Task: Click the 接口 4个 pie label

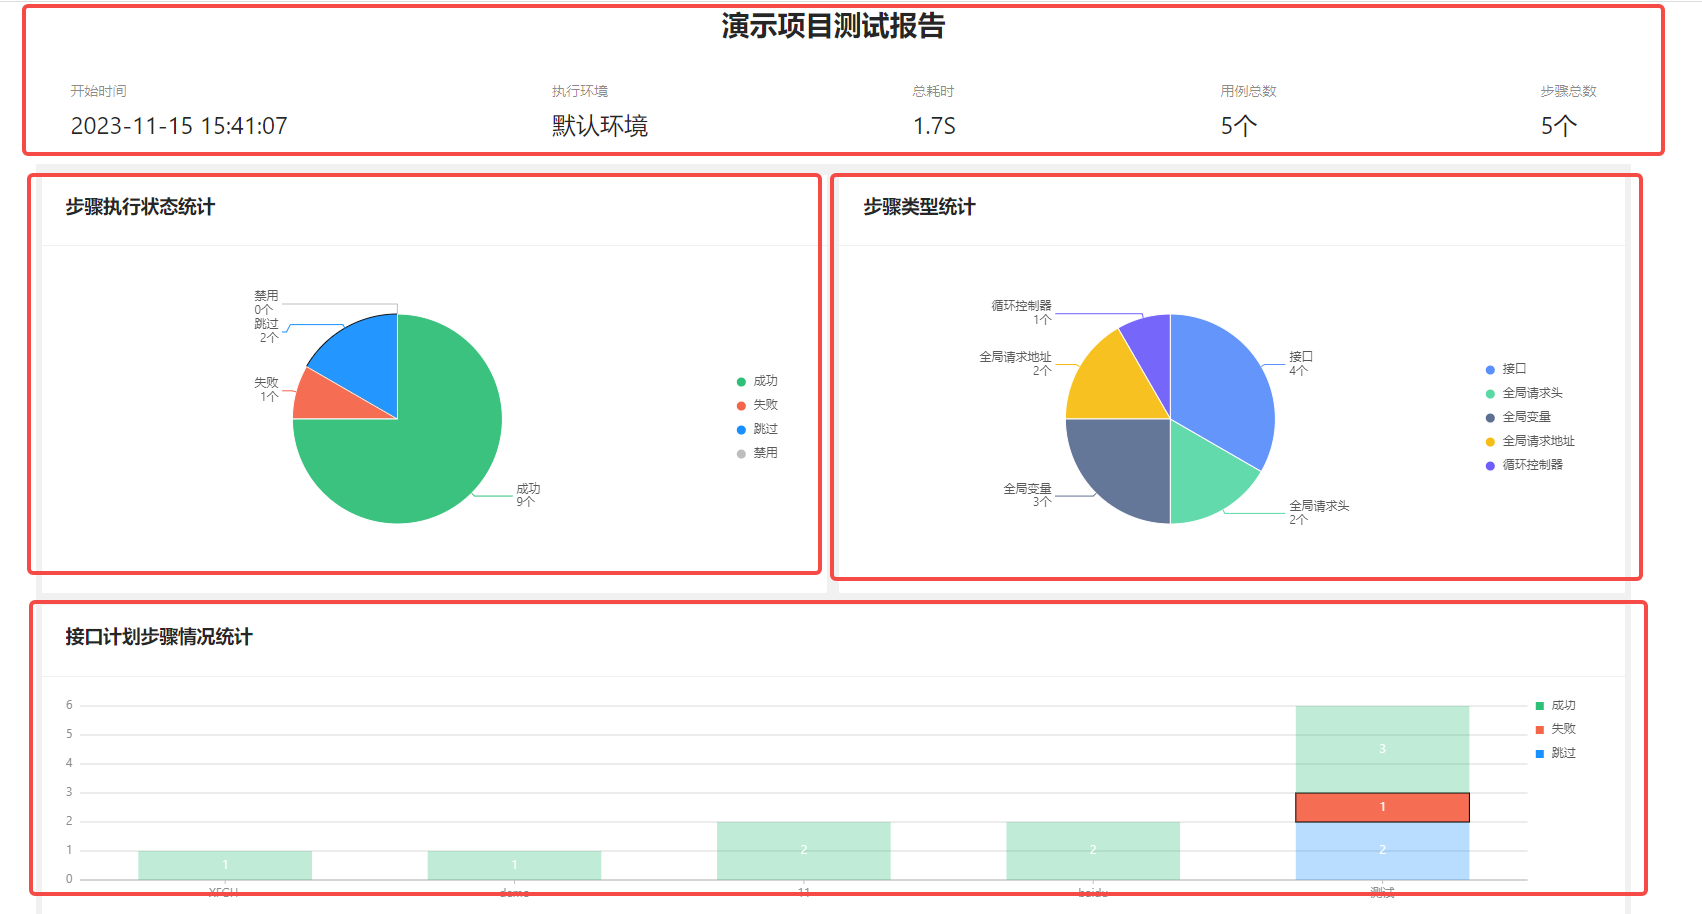Action: (x=1300, y=363)
